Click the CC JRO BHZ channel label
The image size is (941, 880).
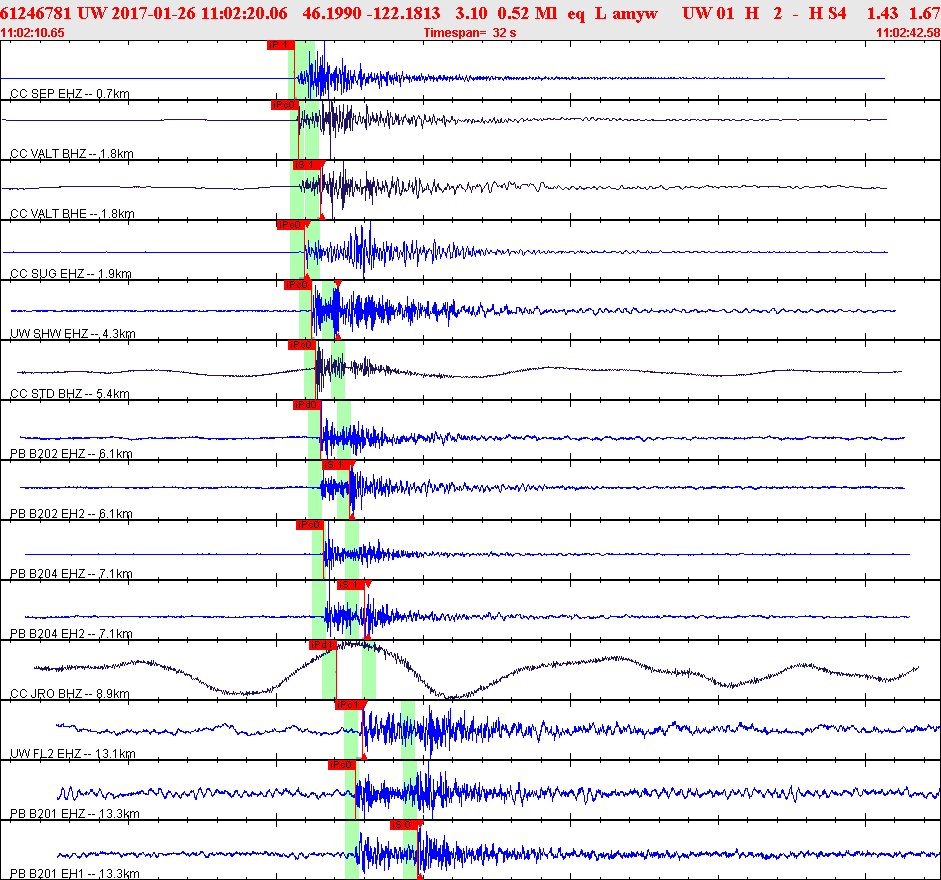tap(70, 693)
